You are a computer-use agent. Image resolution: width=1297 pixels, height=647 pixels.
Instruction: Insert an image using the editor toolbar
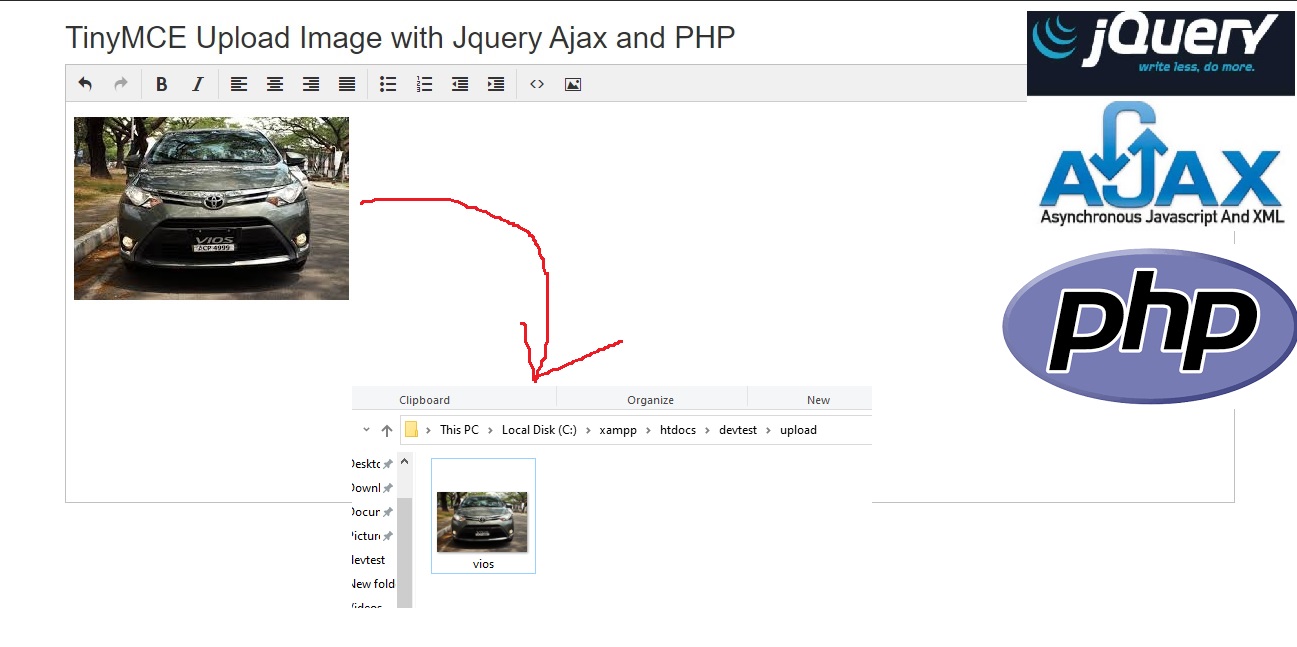pos(572,84)
